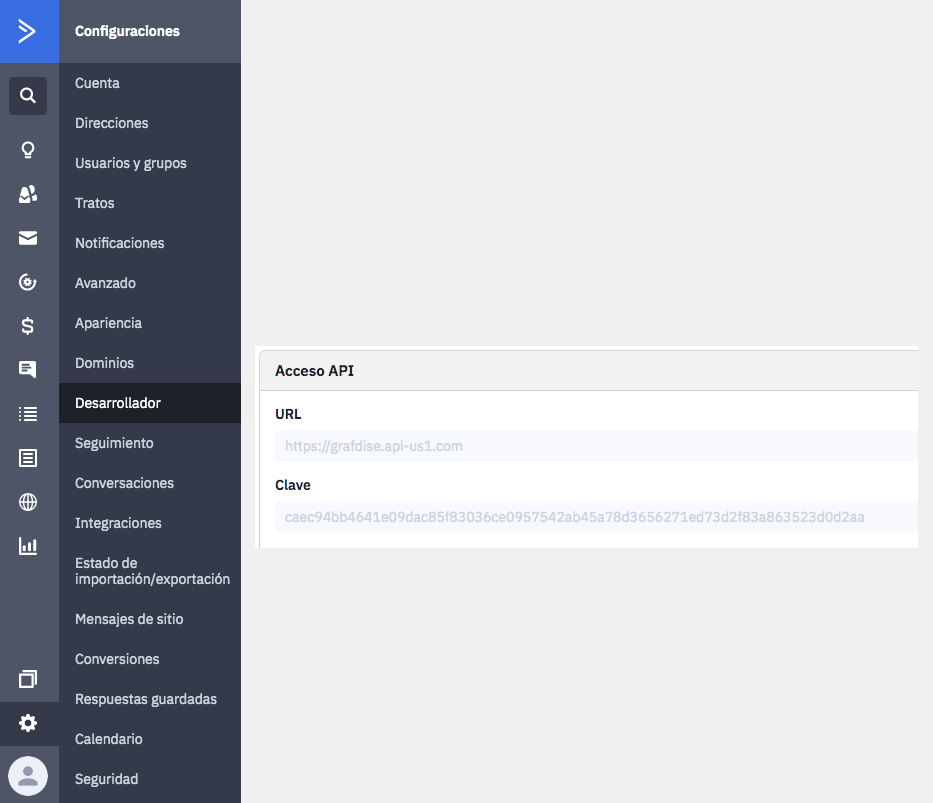Click the API Clave key field
The width and height of the screenshot is (933, 803).
(595, 517)
